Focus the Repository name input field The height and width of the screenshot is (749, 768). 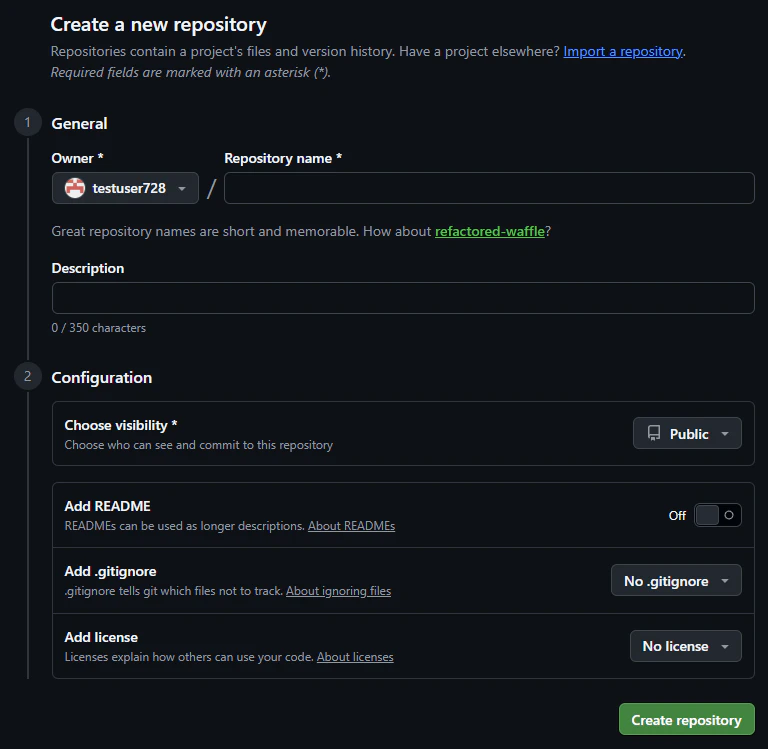489,188
